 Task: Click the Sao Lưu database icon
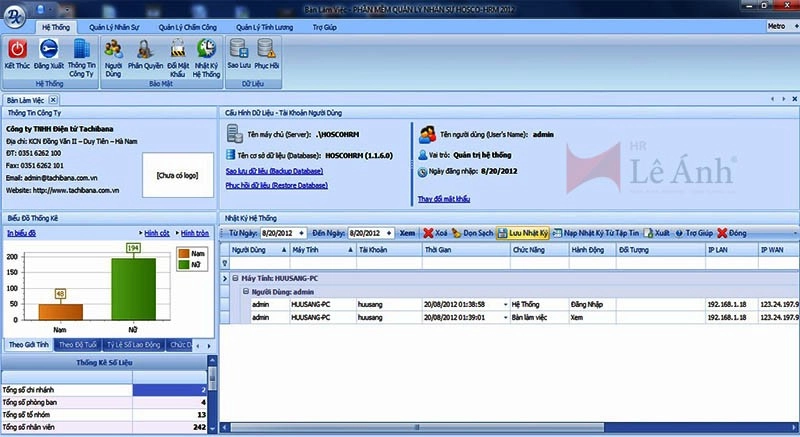238,48
